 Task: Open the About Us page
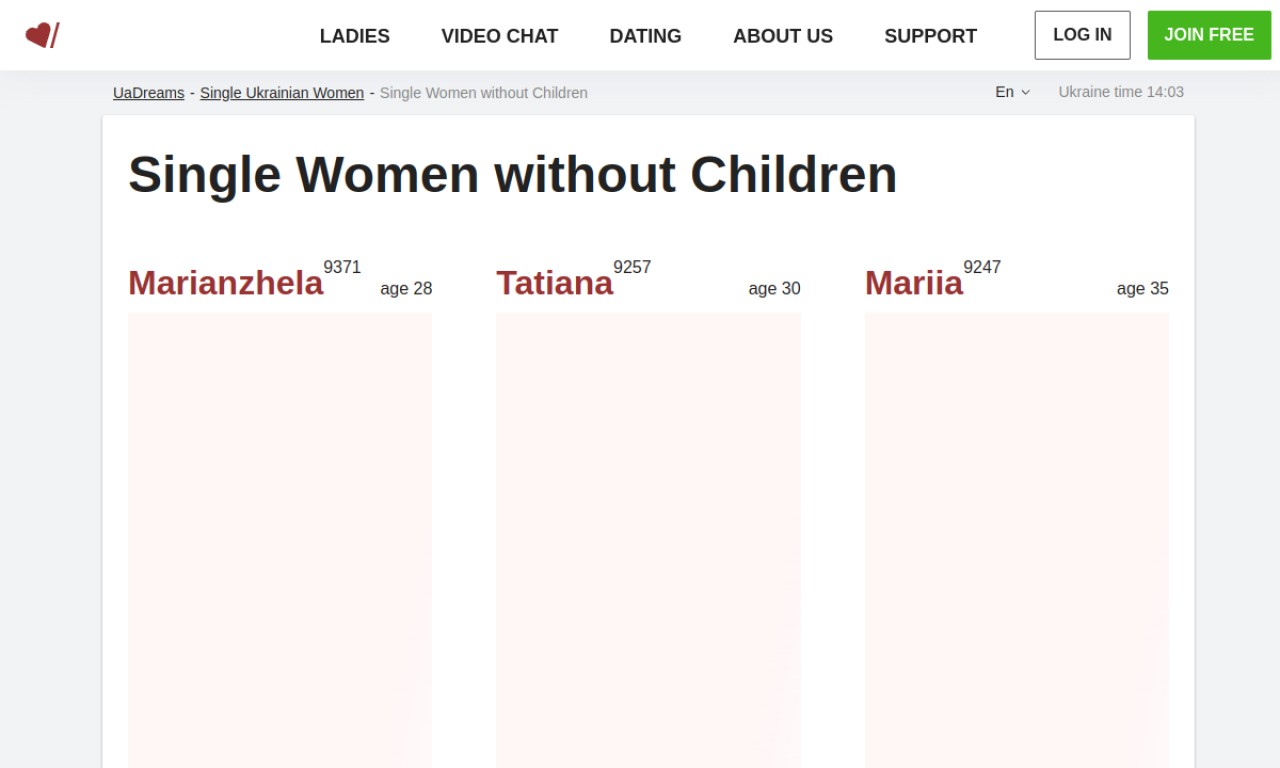782,36
